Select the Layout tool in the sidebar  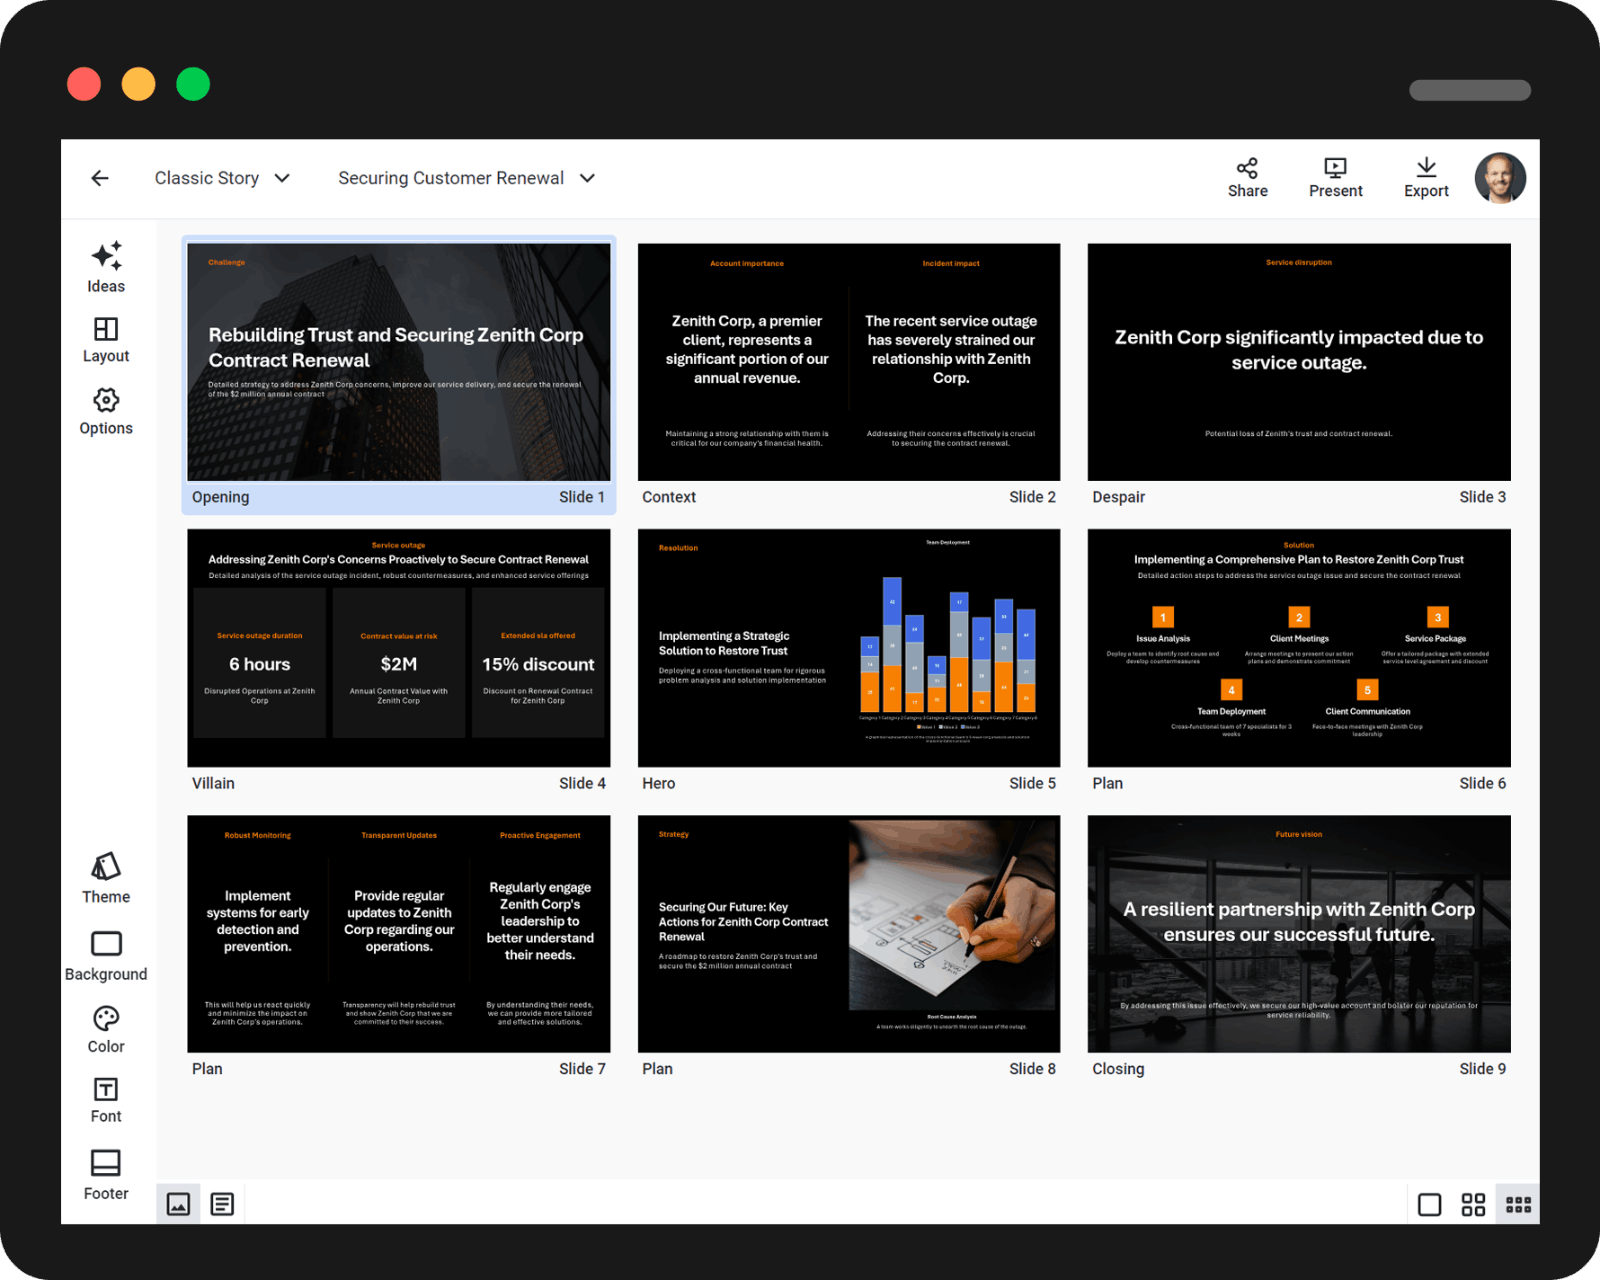(105, 338)
